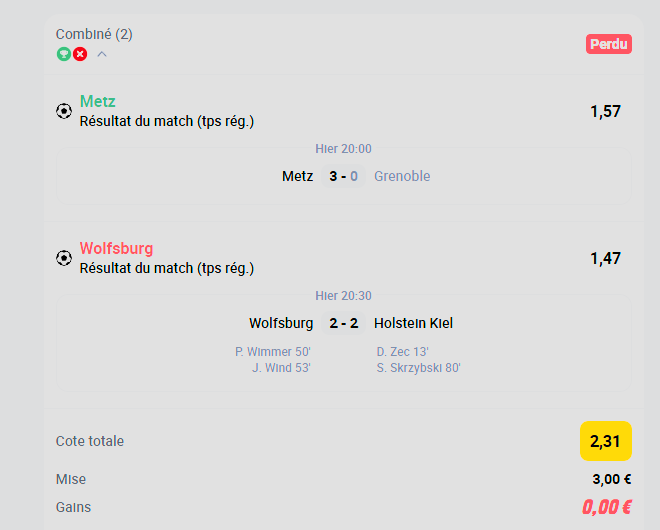This screenshot has height=530, width=660.
Task: Click the Metz 3 - 0 score box
Action: [x=343, y=176]
